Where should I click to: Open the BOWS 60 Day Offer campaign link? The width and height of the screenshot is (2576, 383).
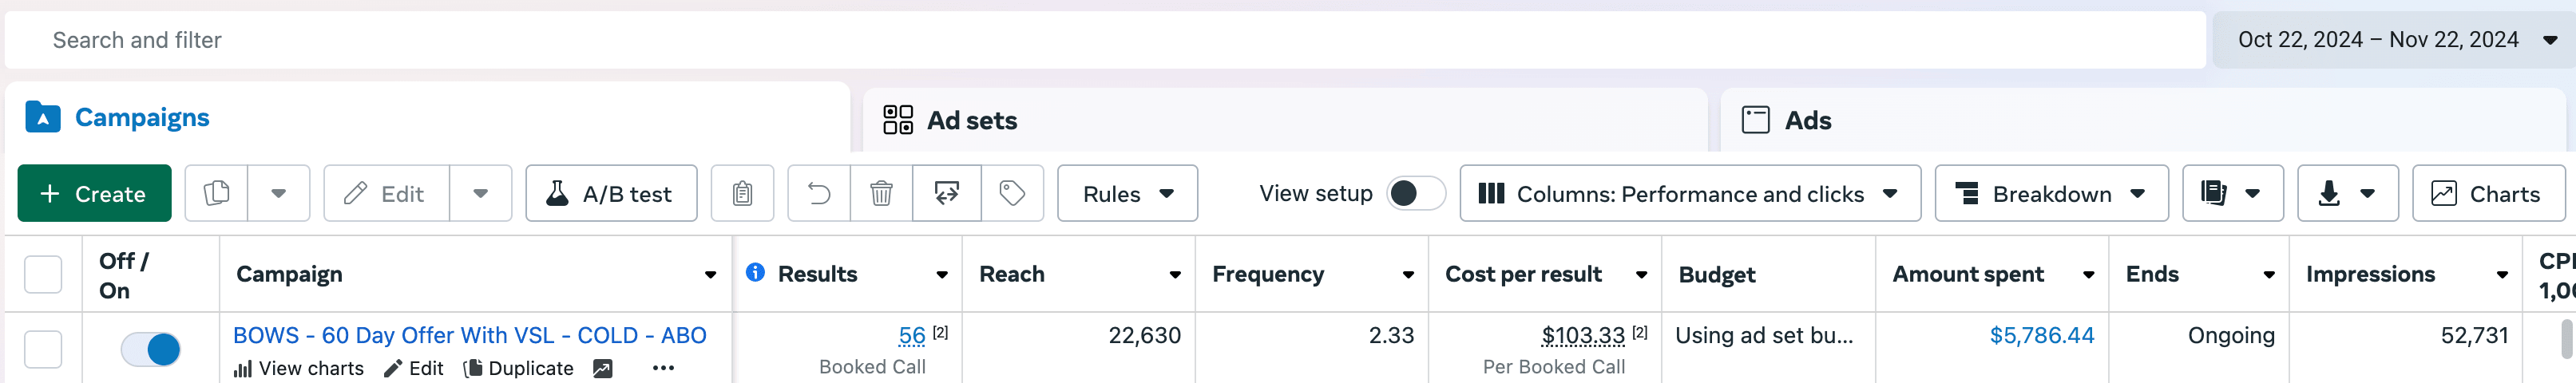[x=469, y=335]
